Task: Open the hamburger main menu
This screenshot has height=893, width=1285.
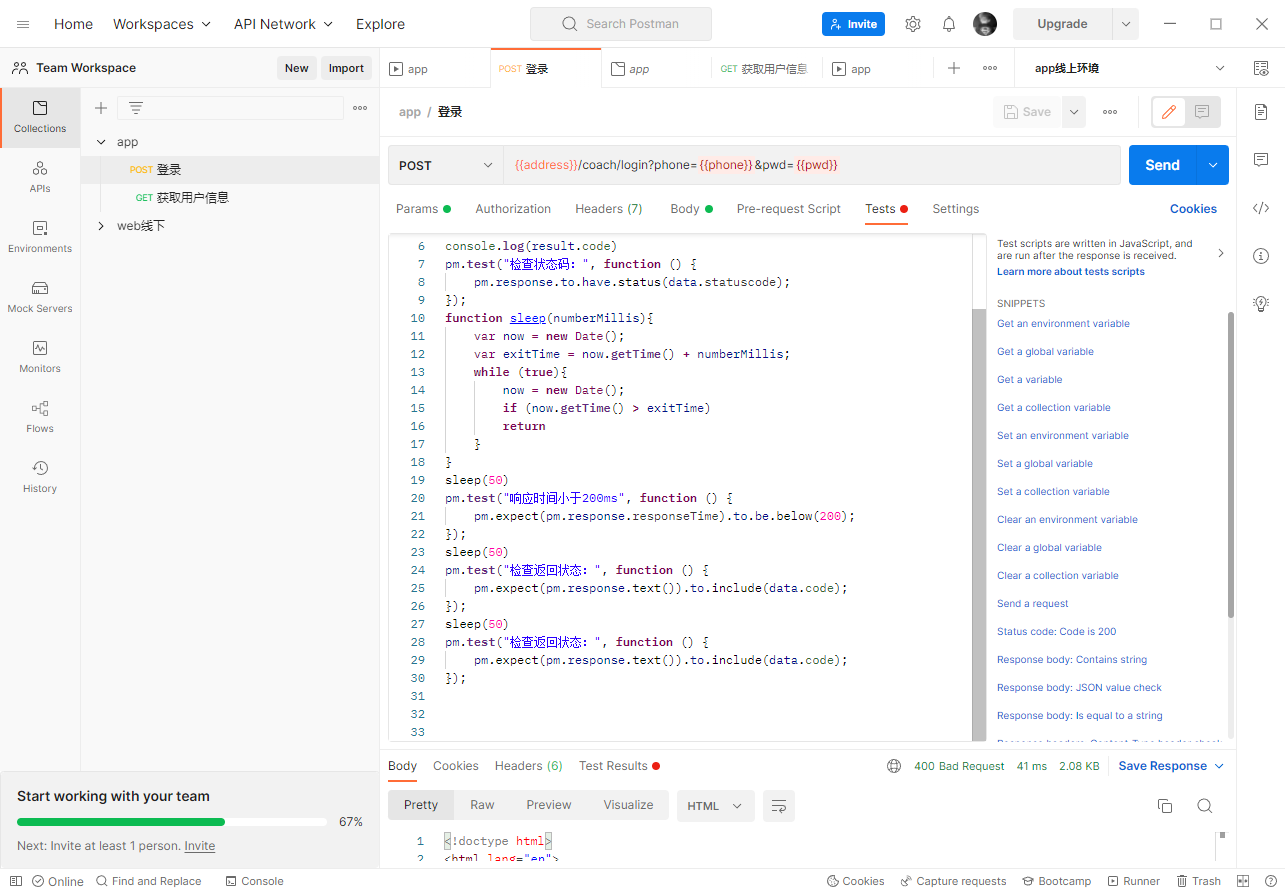Action: coord(23,24)
